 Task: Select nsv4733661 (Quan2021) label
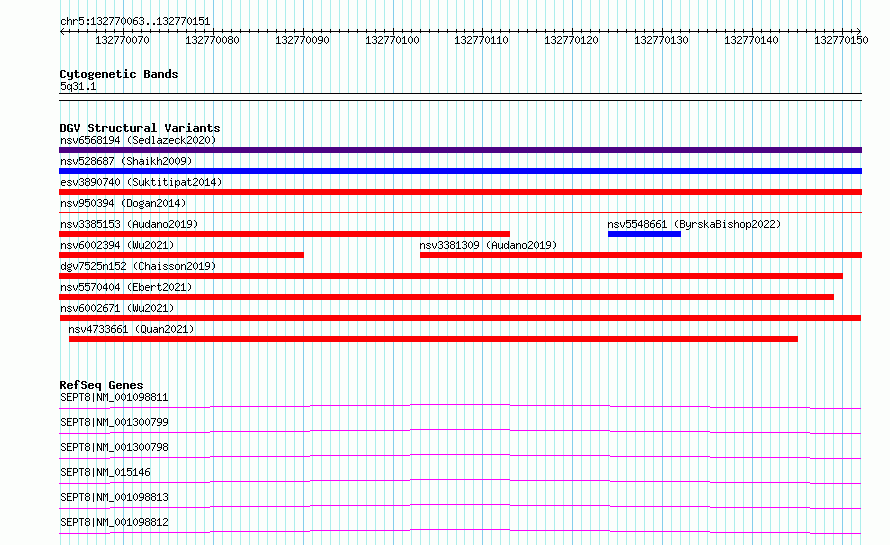click(131, 329)
